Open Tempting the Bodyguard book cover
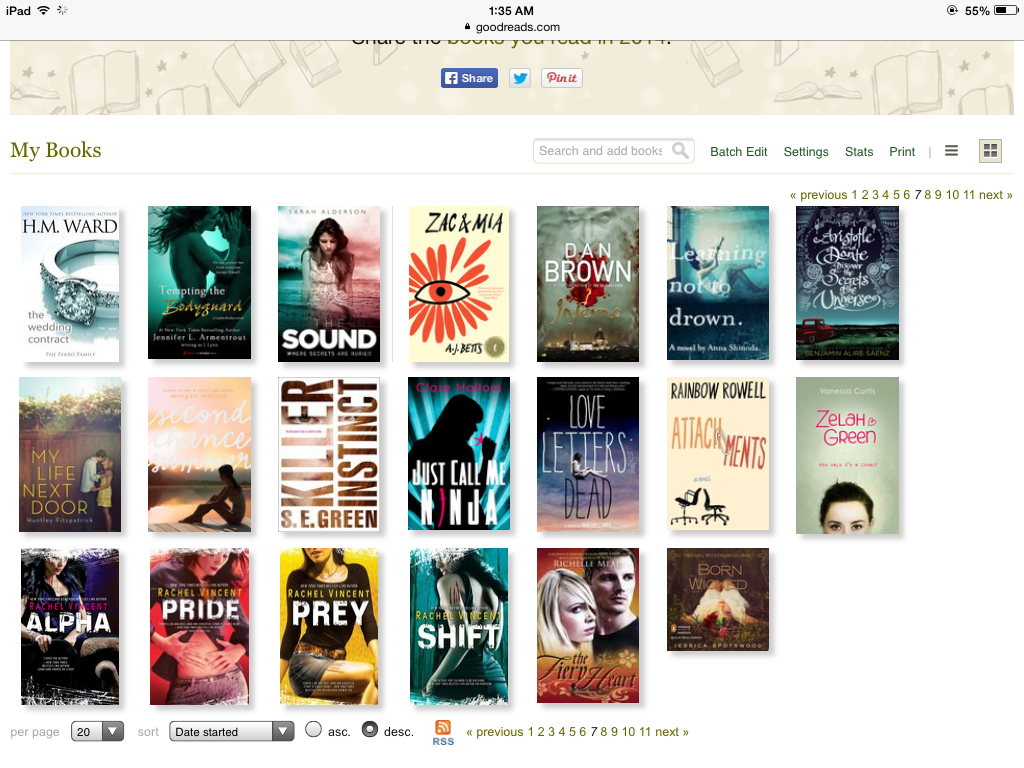Image resolution: width=1024 pixels, height=768 pixels. click(x=199, y=283)
